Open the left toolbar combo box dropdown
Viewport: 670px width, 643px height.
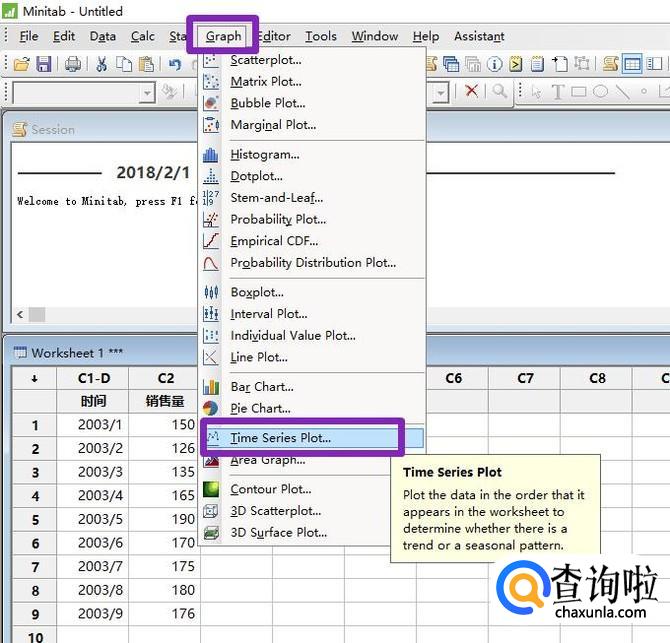pos(147,93)
